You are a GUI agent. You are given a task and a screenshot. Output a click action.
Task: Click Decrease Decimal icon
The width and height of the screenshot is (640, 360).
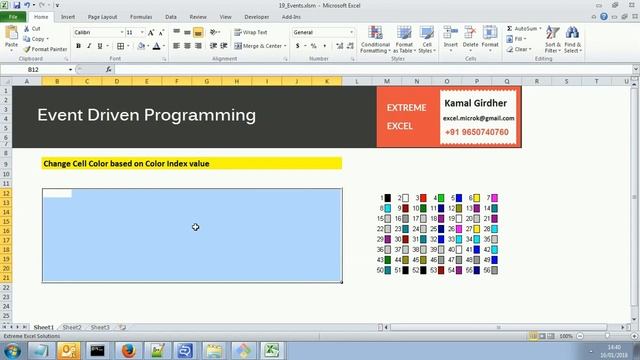click(350, 46)
